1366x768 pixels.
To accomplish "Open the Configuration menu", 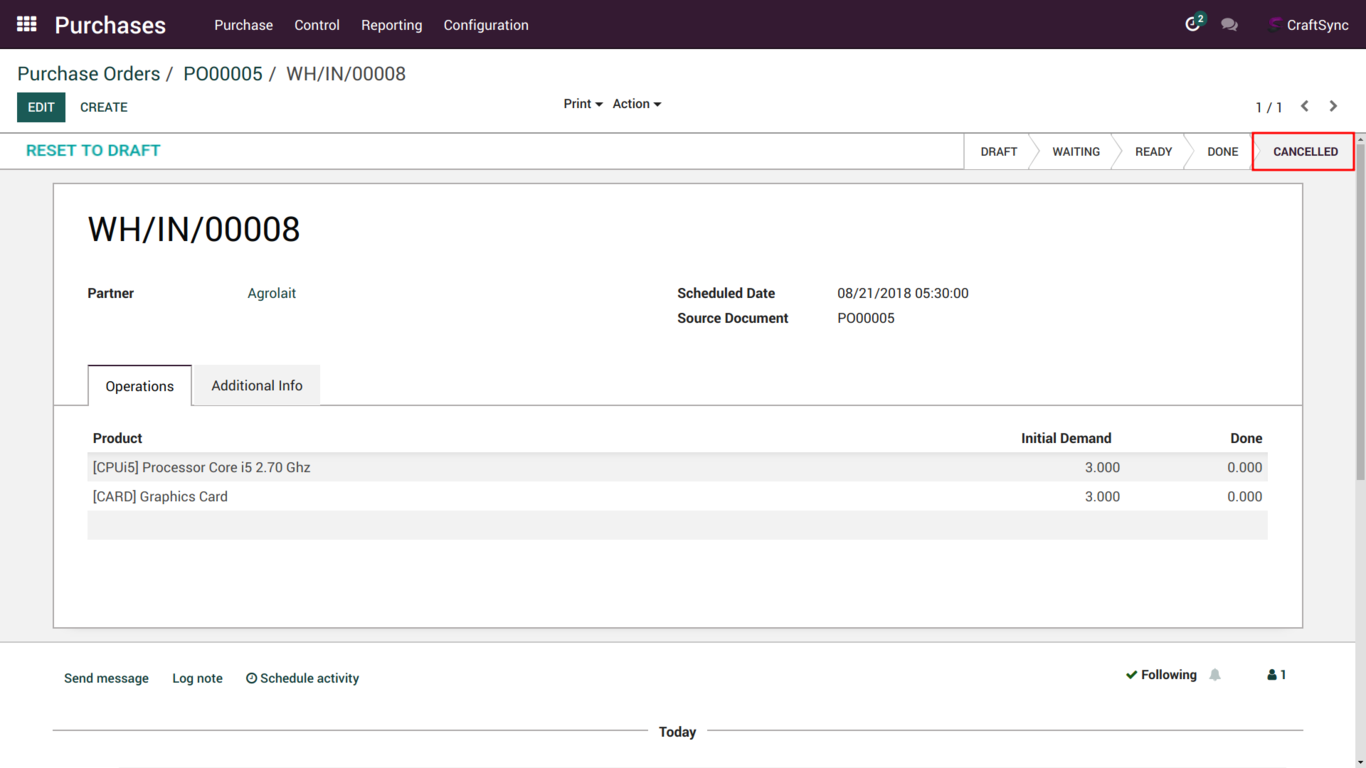I will coord(486,25).
